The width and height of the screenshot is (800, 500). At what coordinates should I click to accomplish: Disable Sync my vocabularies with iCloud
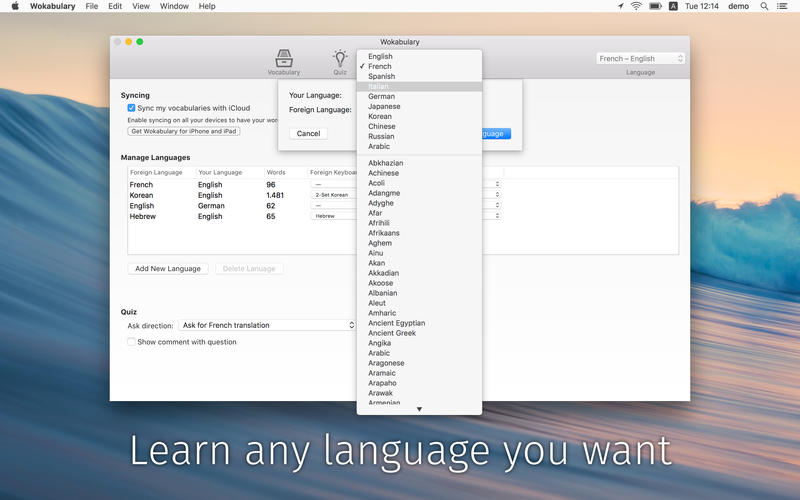[x=131, y=107]
